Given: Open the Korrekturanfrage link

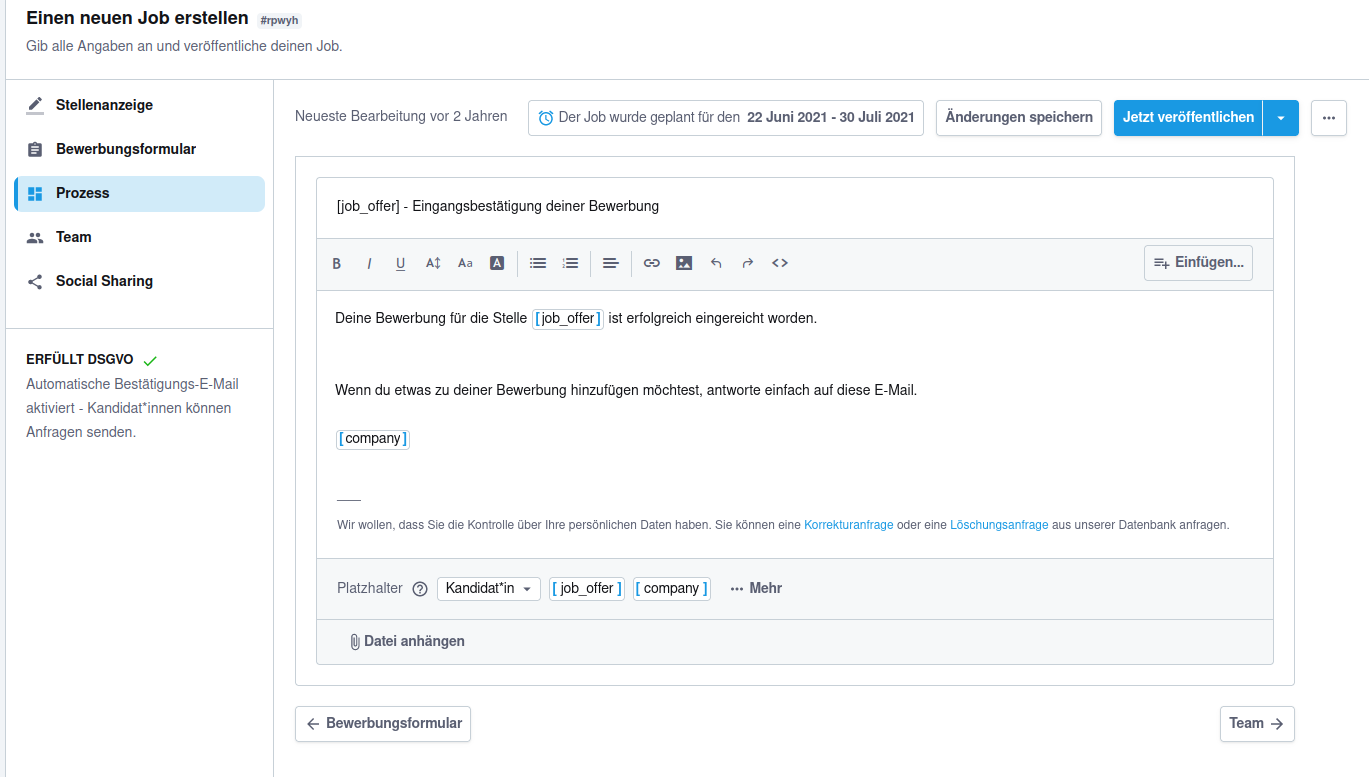Looking at the screenshot, I should point(848,524).
